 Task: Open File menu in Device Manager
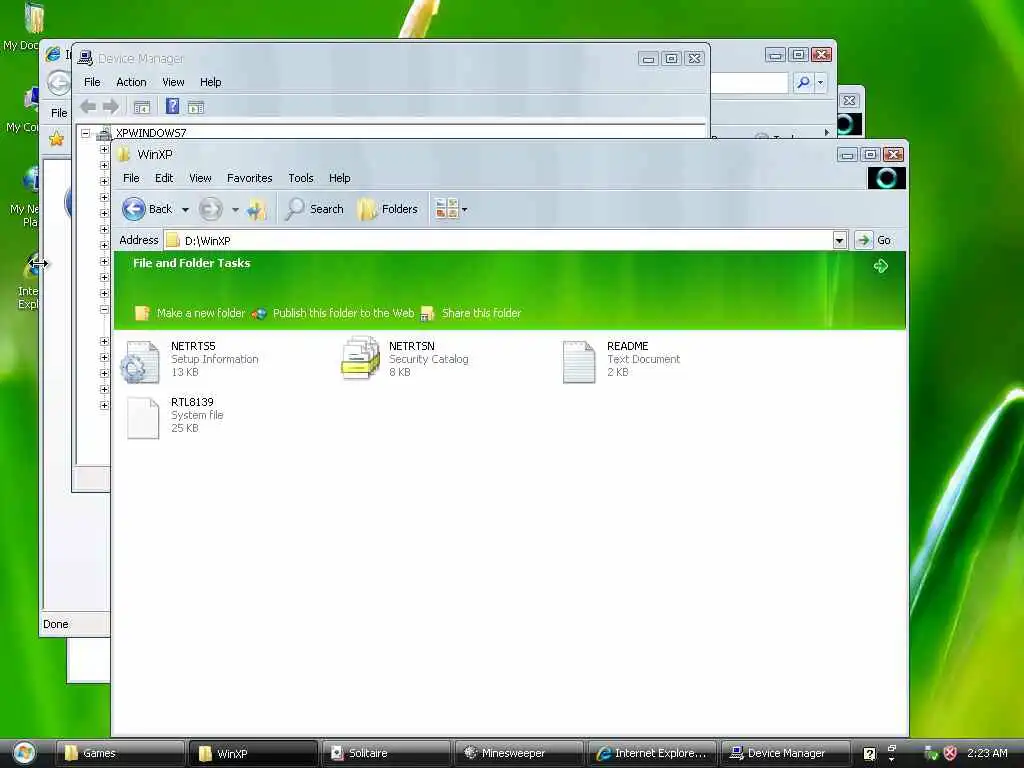(92, 82)
